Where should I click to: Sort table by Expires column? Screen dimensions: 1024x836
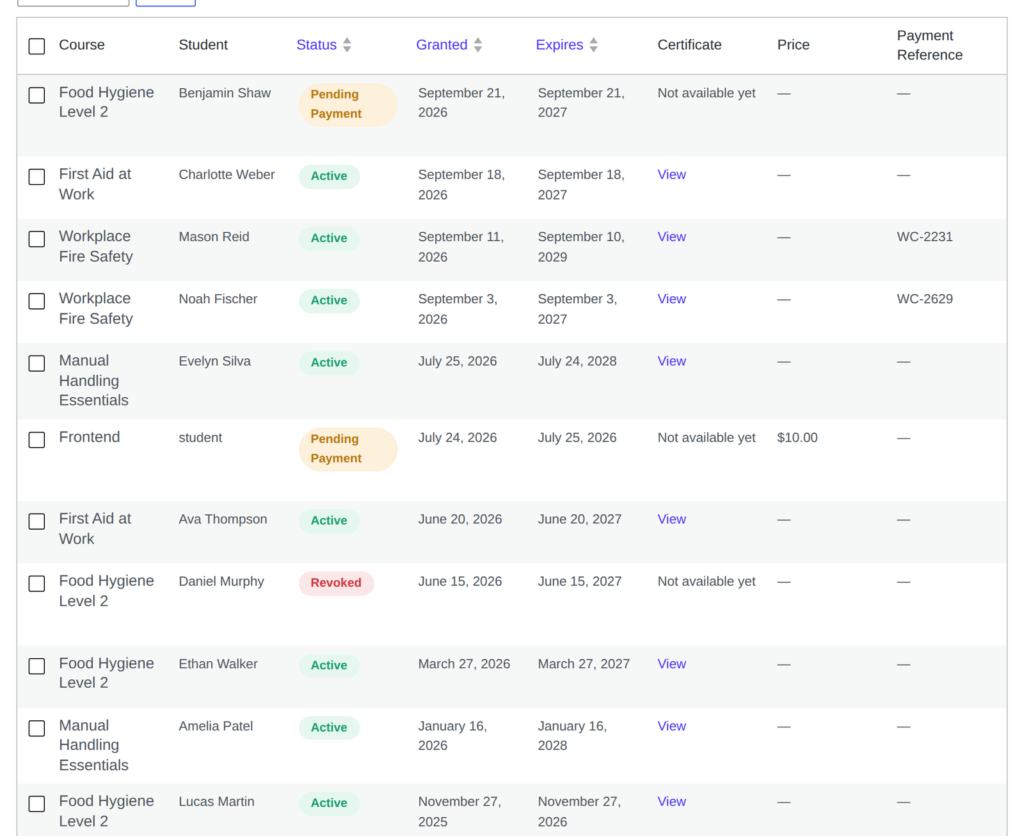560,45
